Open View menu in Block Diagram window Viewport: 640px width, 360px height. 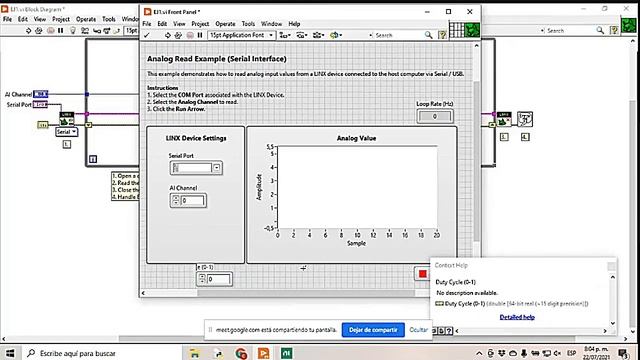tap(40, 19)
